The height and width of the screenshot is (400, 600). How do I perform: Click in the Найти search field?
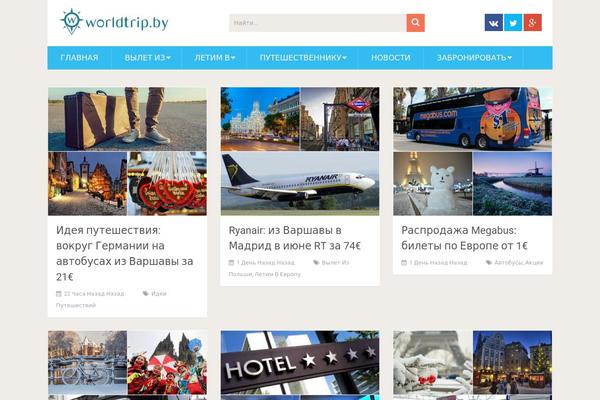point(318,23)
